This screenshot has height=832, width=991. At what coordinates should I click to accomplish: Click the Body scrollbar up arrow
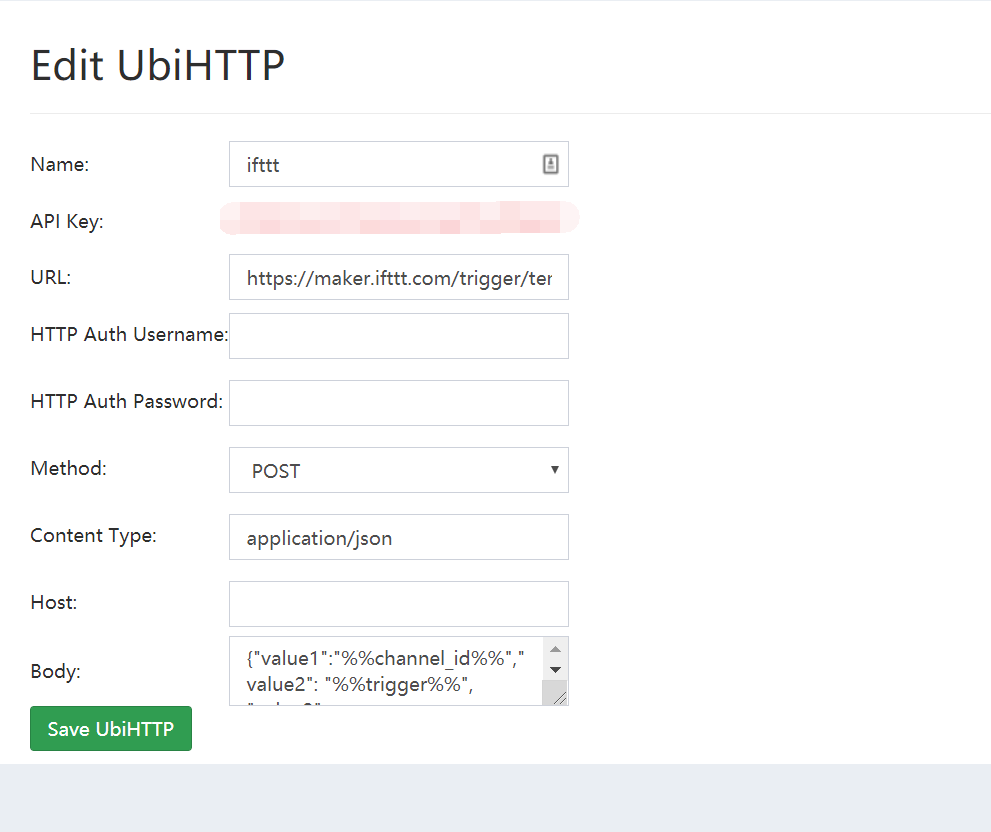tap(555, 649)
